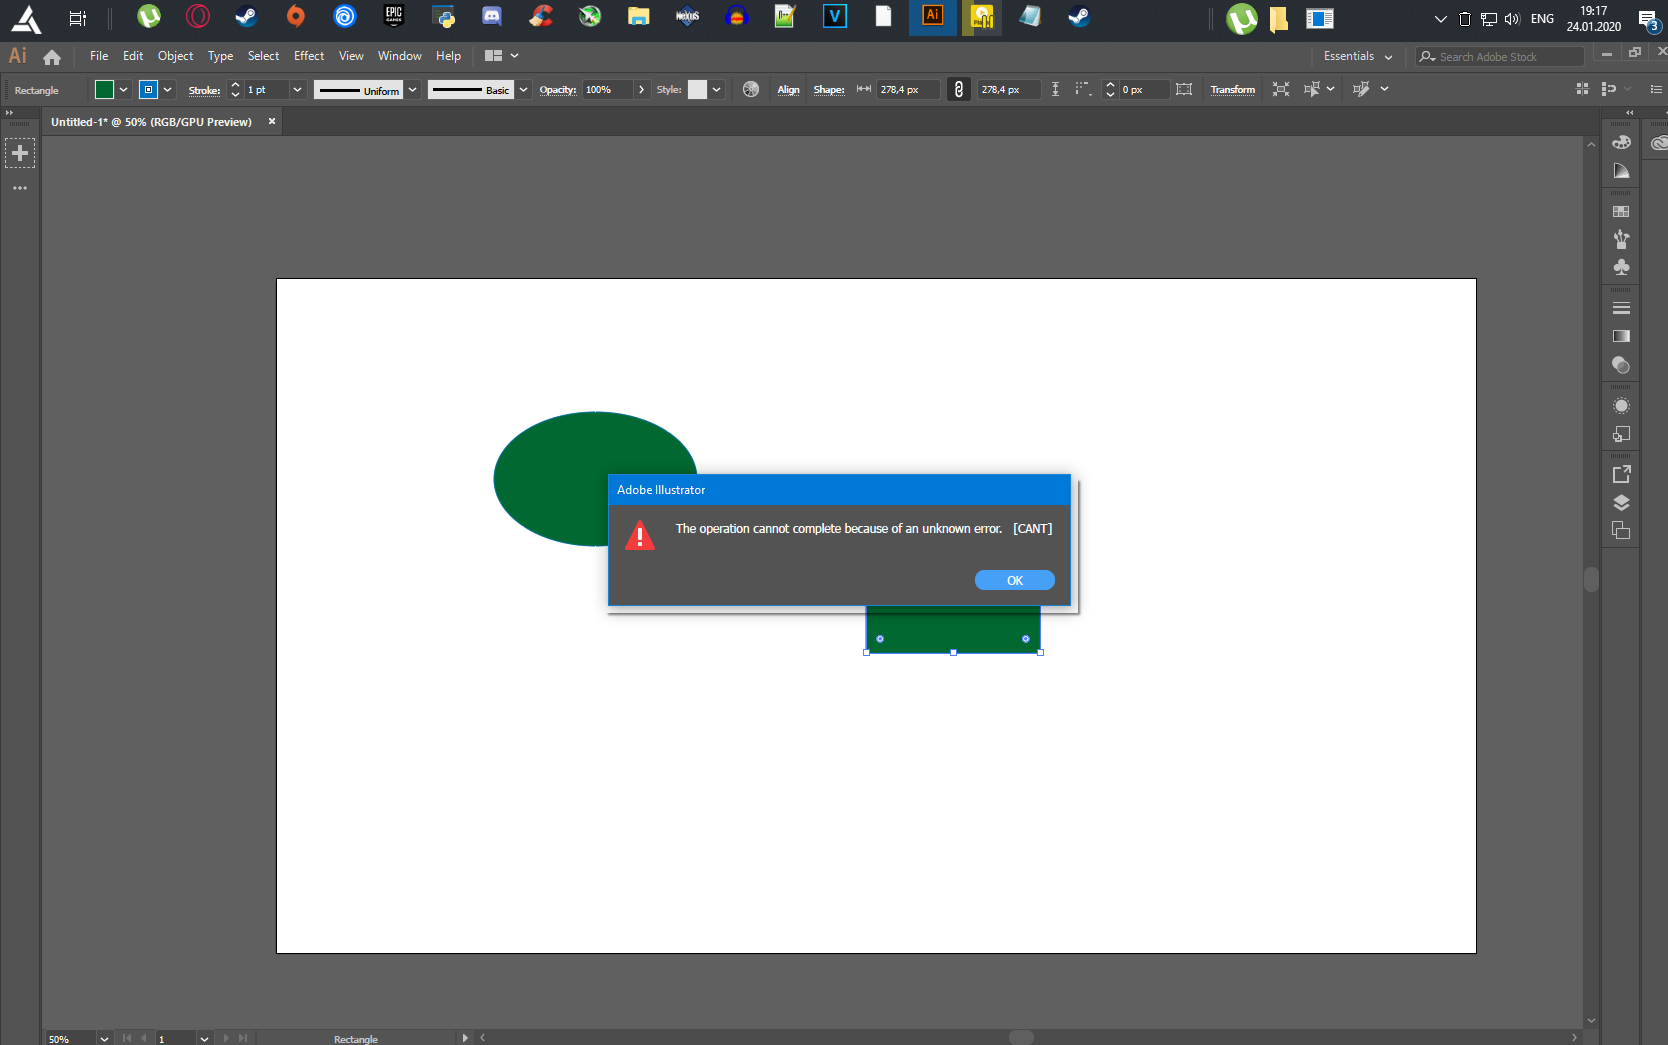Screen dimensions: 1668x1045
Task: Open the artboard navigation dropdown at bottom
Action: click(204, 1039)
